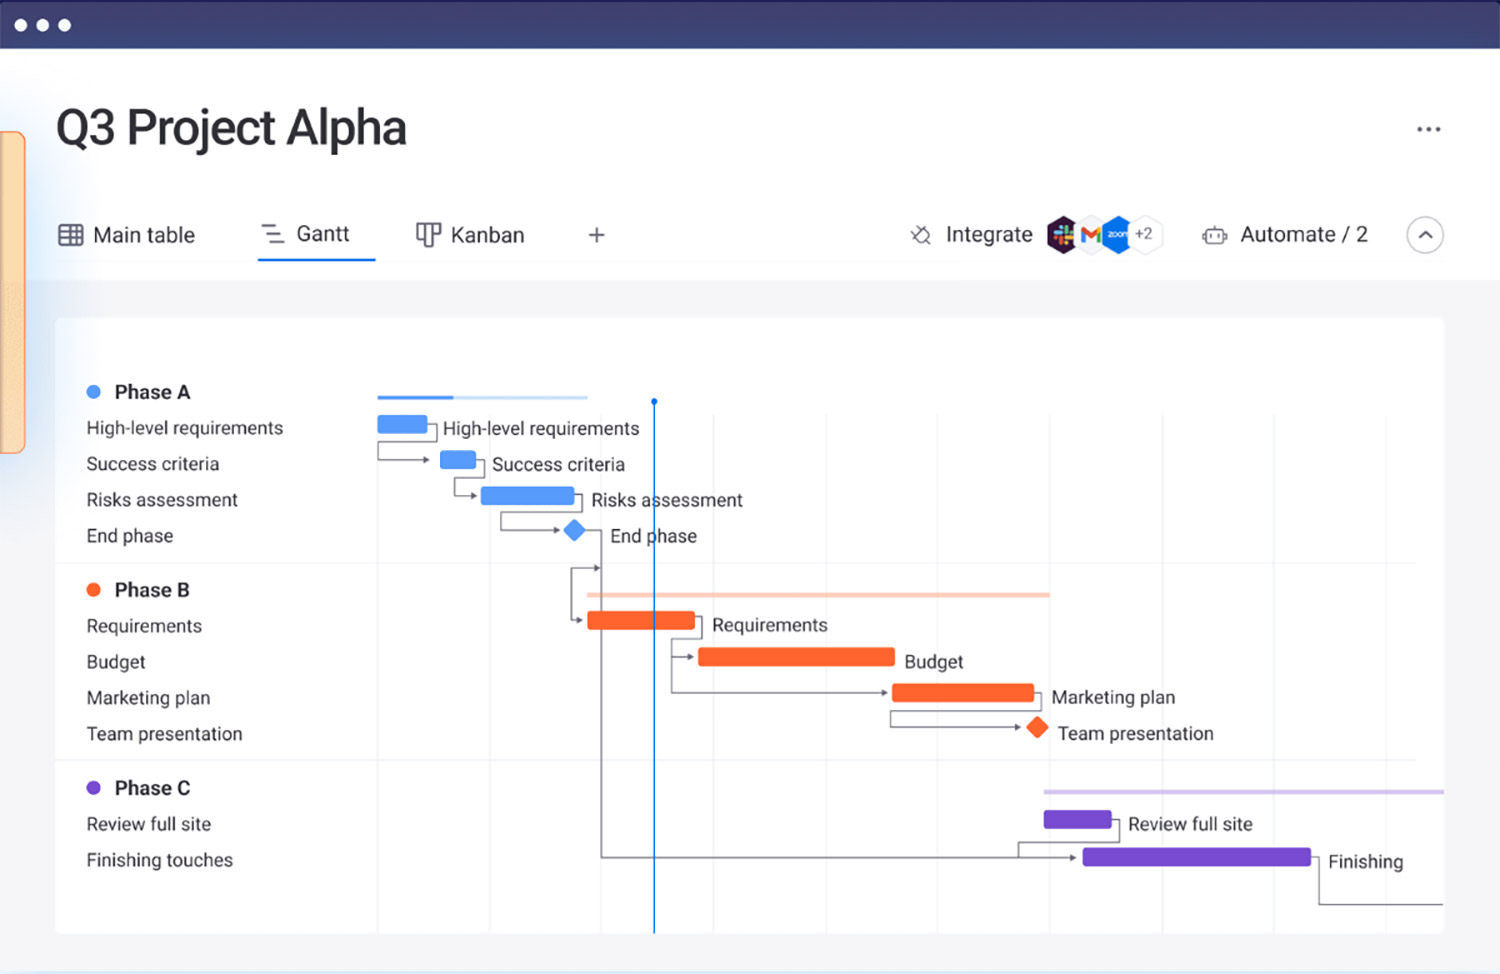Select the Marketing plan task bar
The image size is (1500, 974).
coord(962,692)
